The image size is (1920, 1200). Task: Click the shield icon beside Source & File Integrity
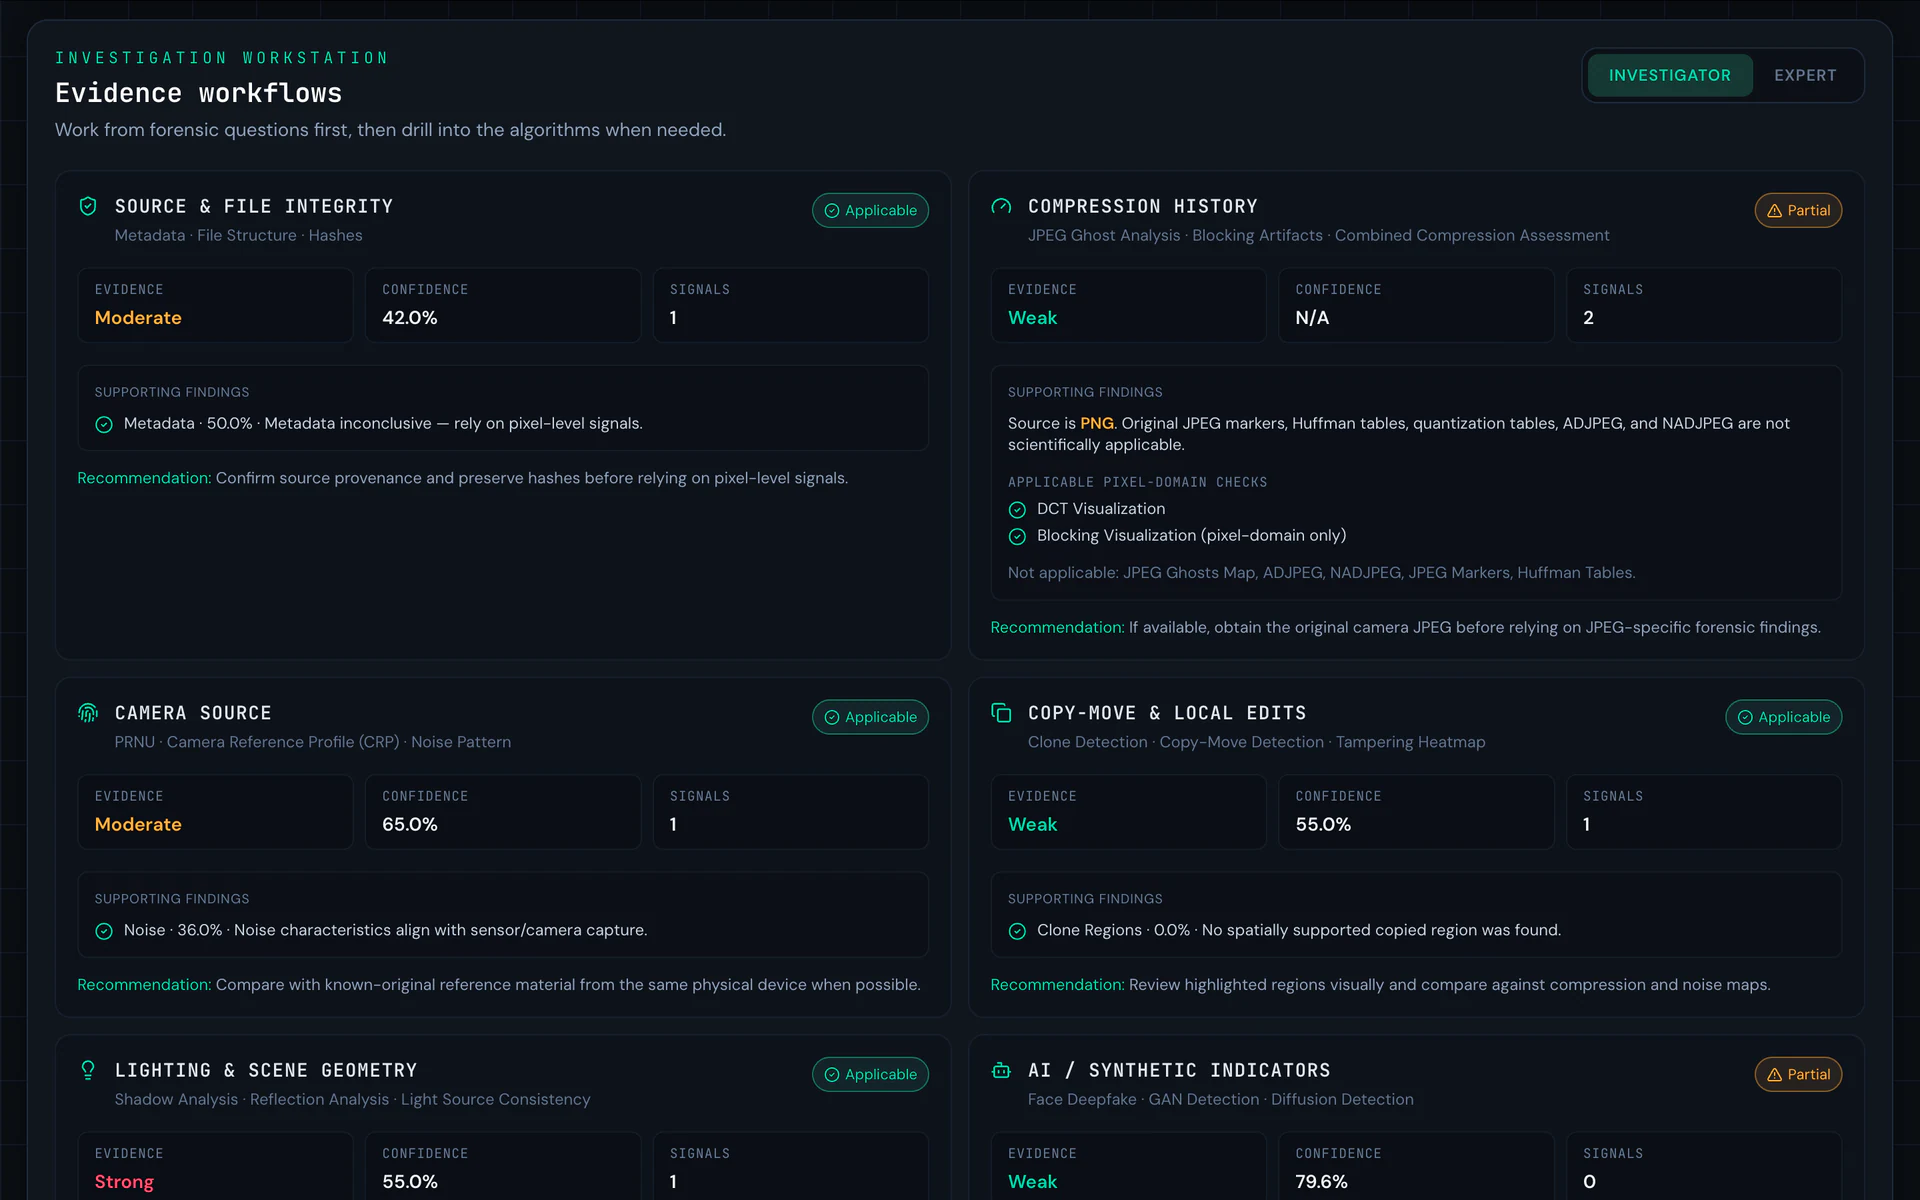coord(88,206)
